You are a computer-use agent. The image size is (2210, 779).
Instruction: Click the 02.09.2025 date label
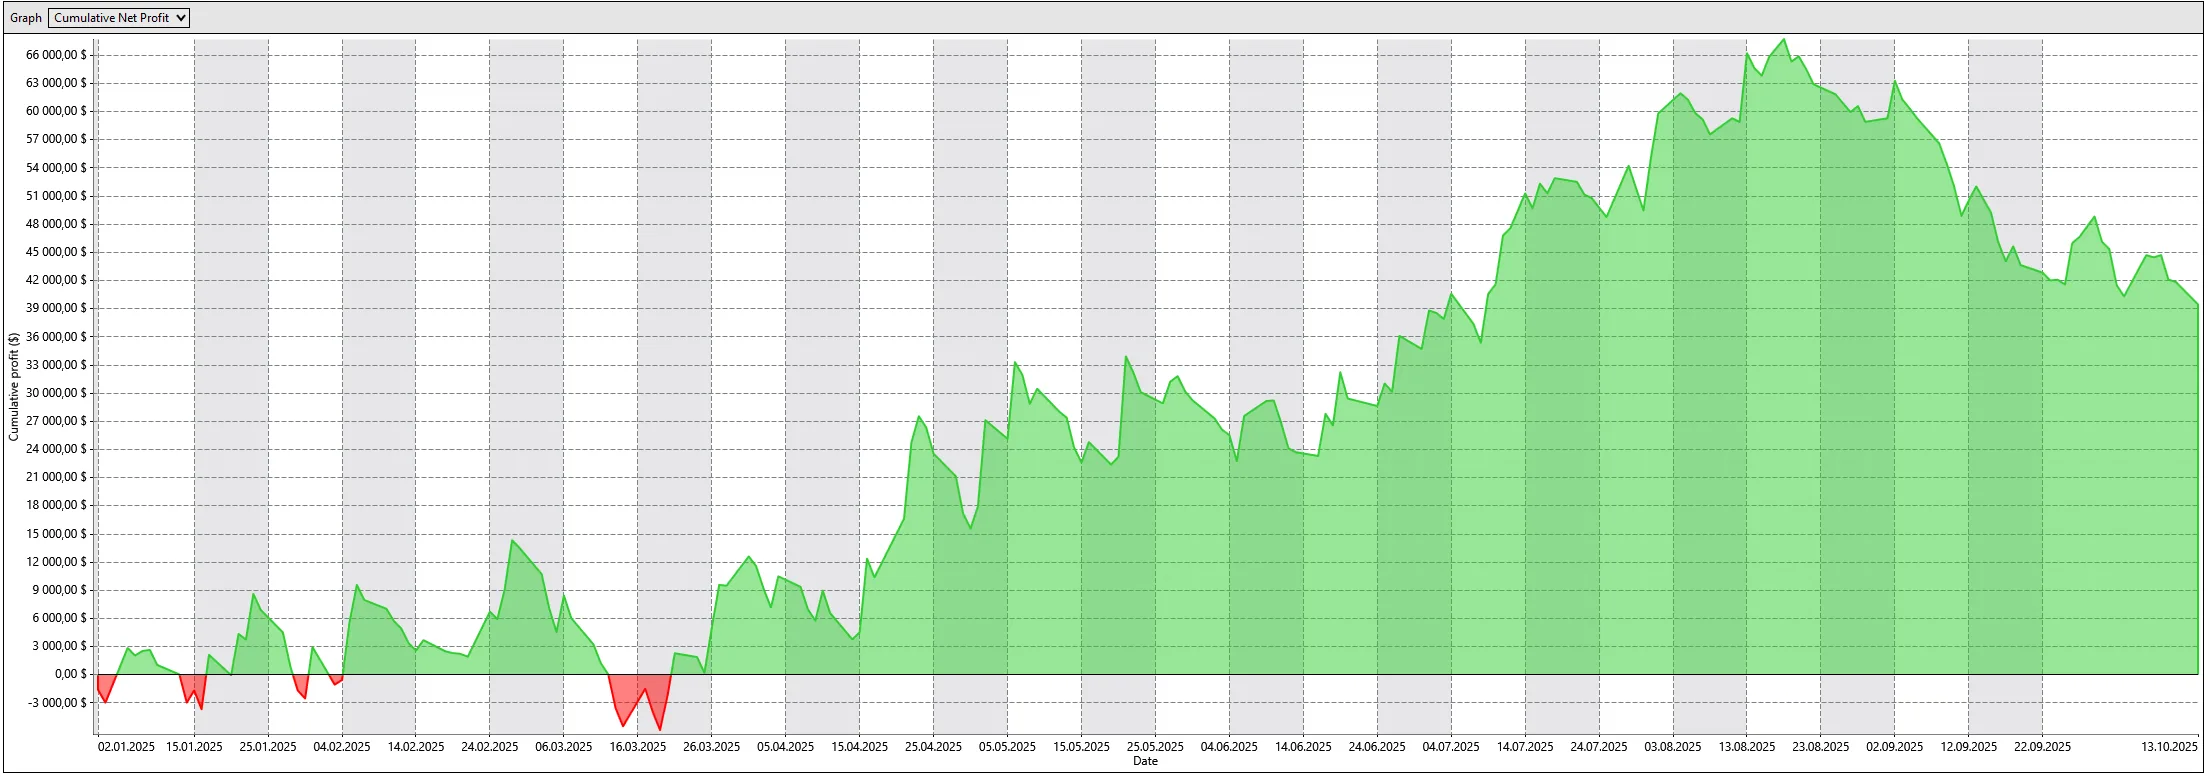(x=1894, y=747)
